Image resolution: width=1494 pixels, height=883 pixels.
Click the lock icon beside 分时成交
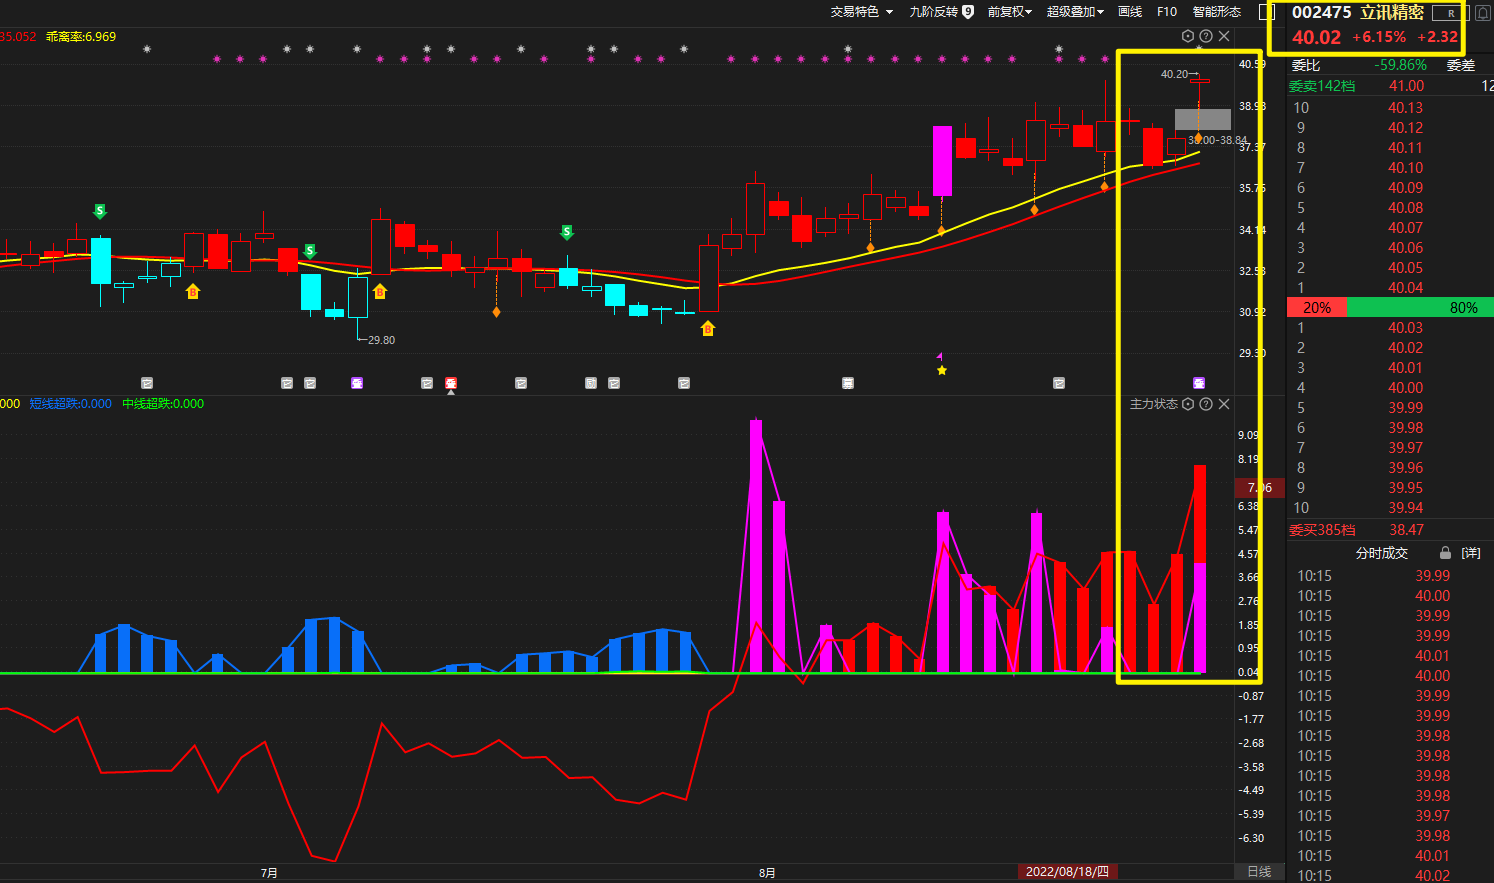tap(1445, 553)
